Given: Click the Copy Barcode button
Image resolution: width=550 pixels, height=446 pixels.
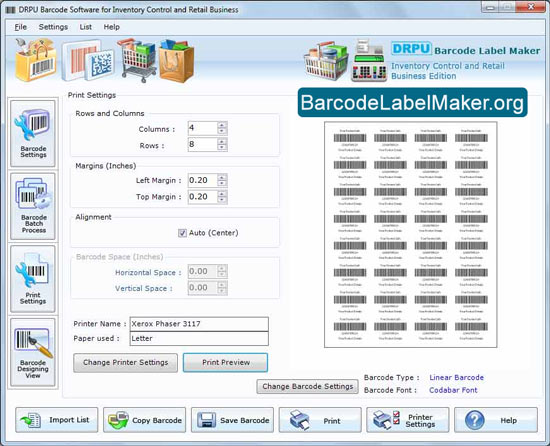Looking at the screenshot, I should (x=145, y=420).
